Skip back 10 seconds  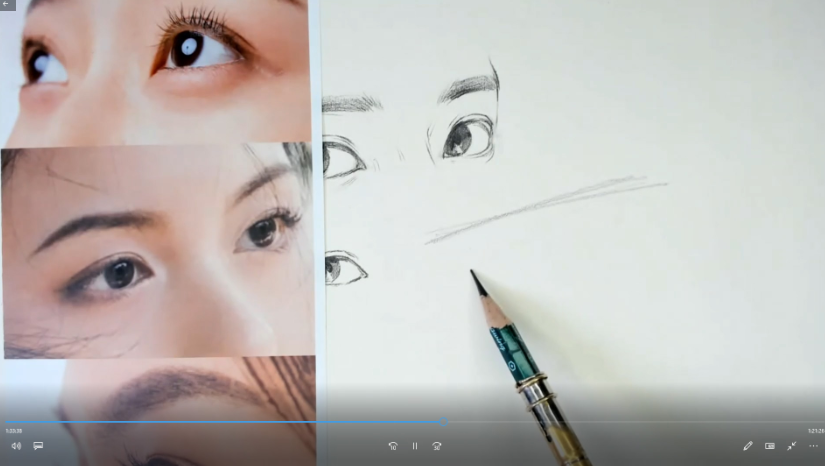[393, 446]
